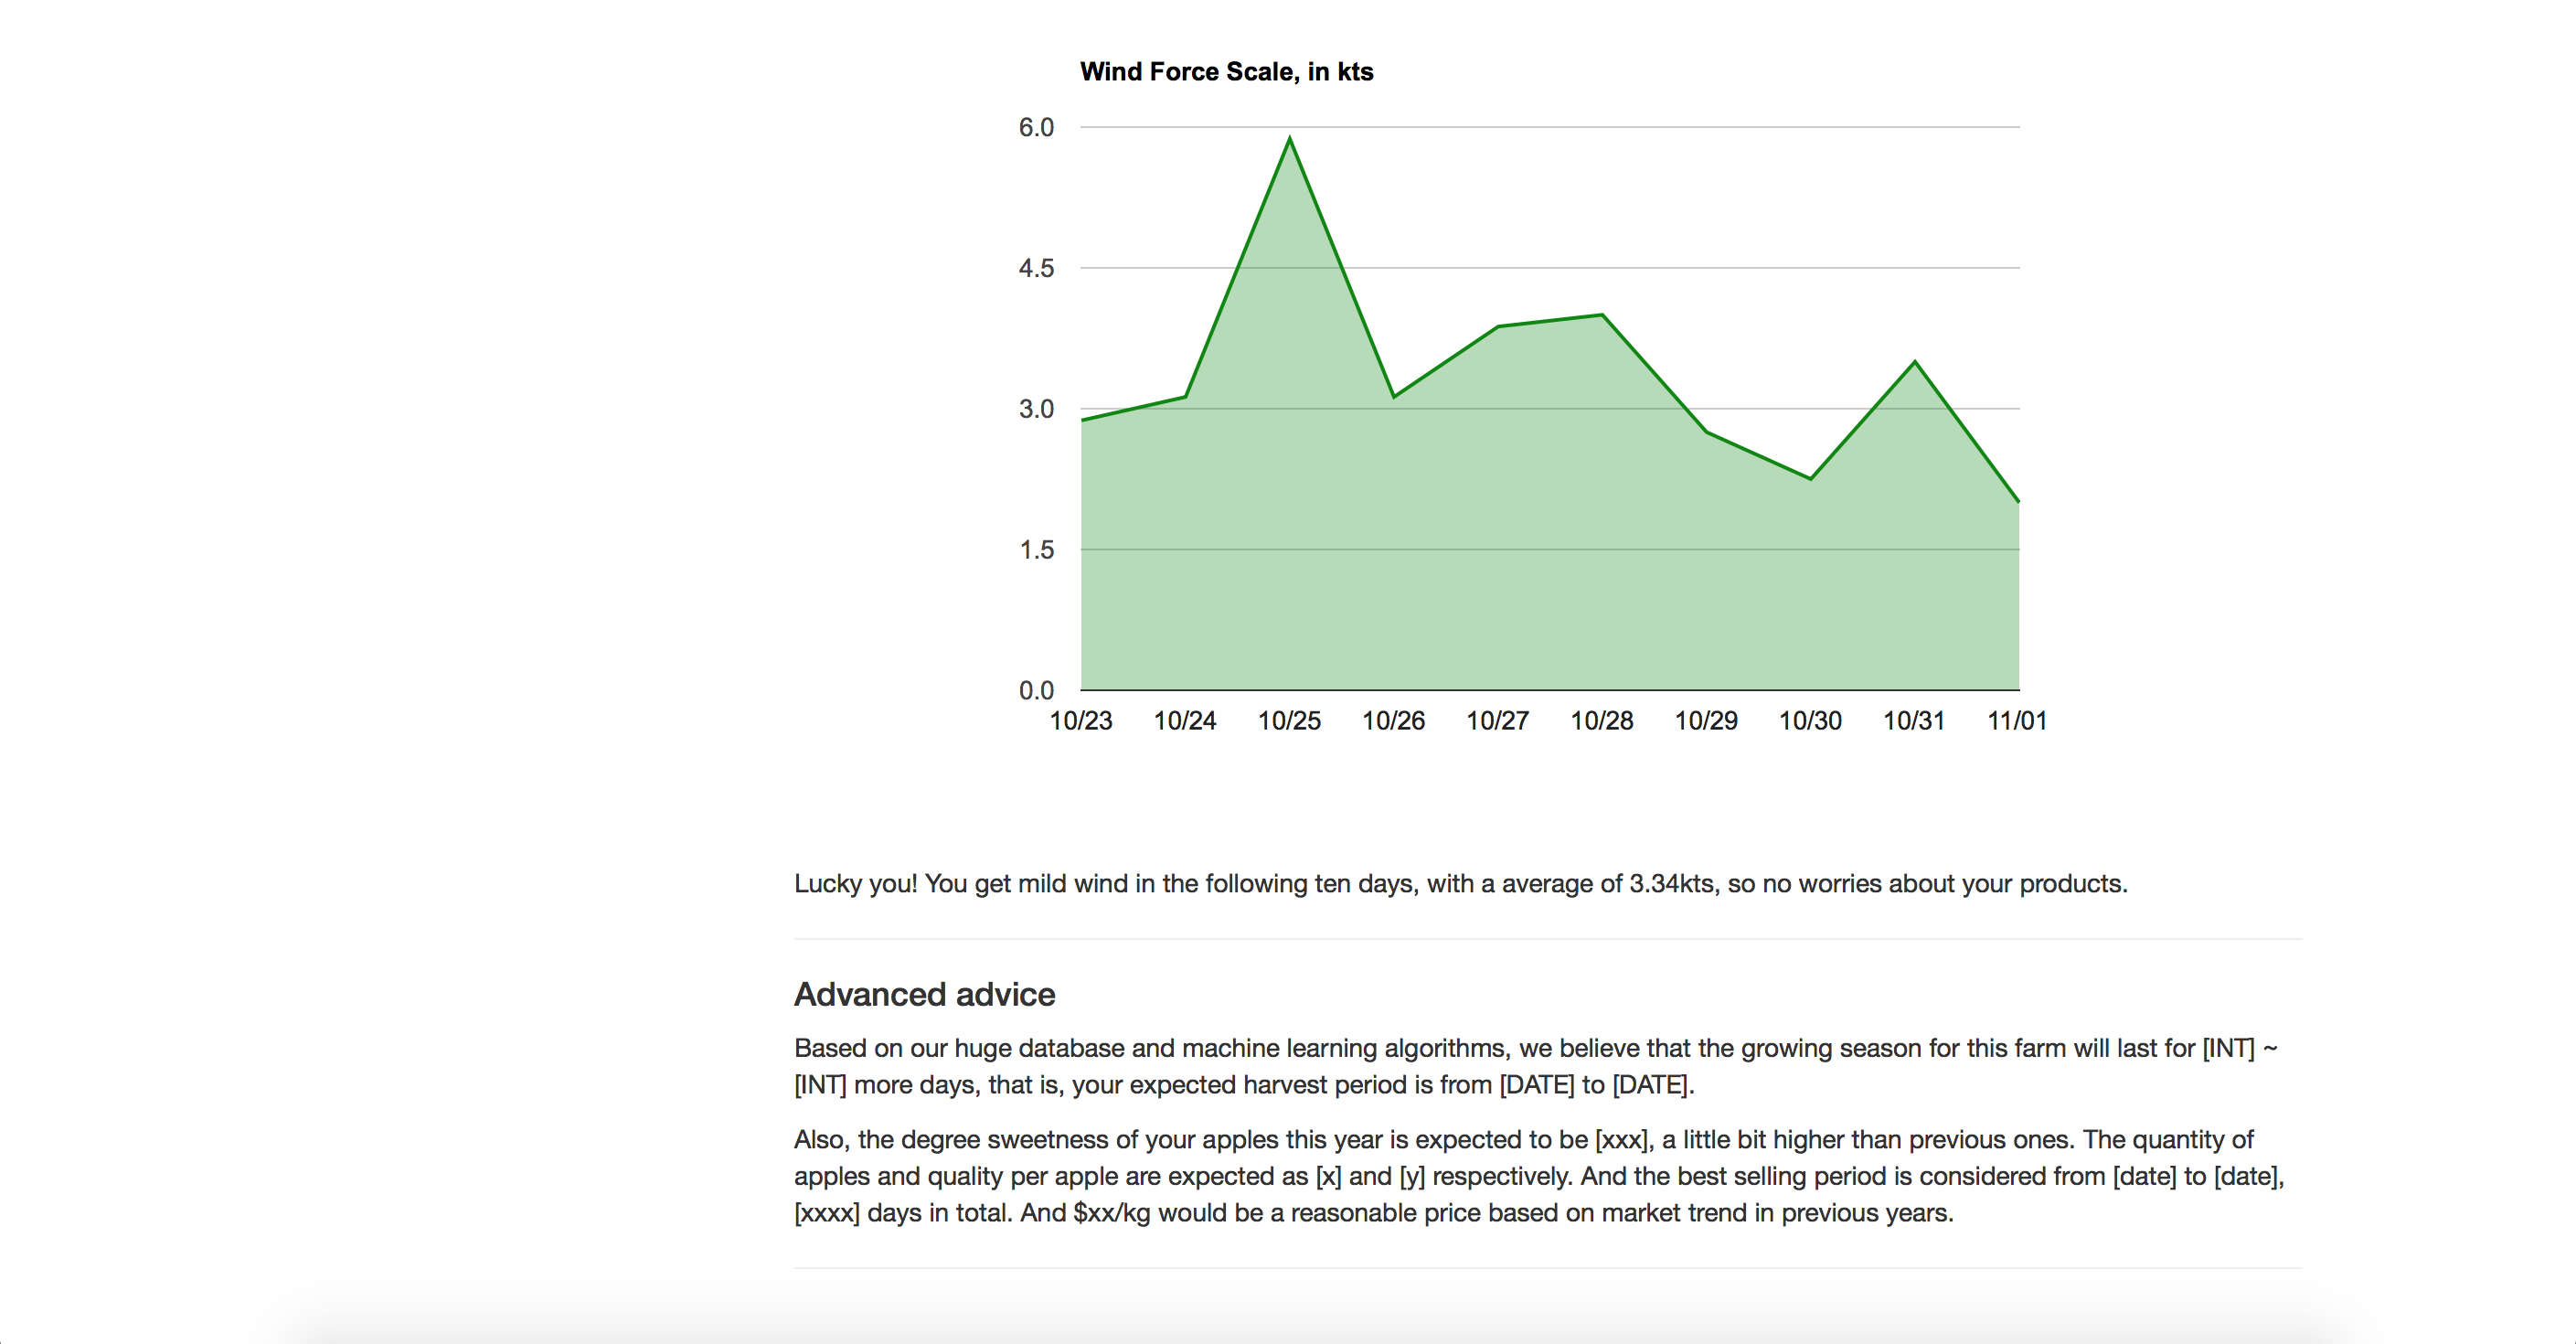This screenshot has height=1344, width=2576.
Task: Click the 'Advanced advice' heading
Action: click(x=924, y=994)
